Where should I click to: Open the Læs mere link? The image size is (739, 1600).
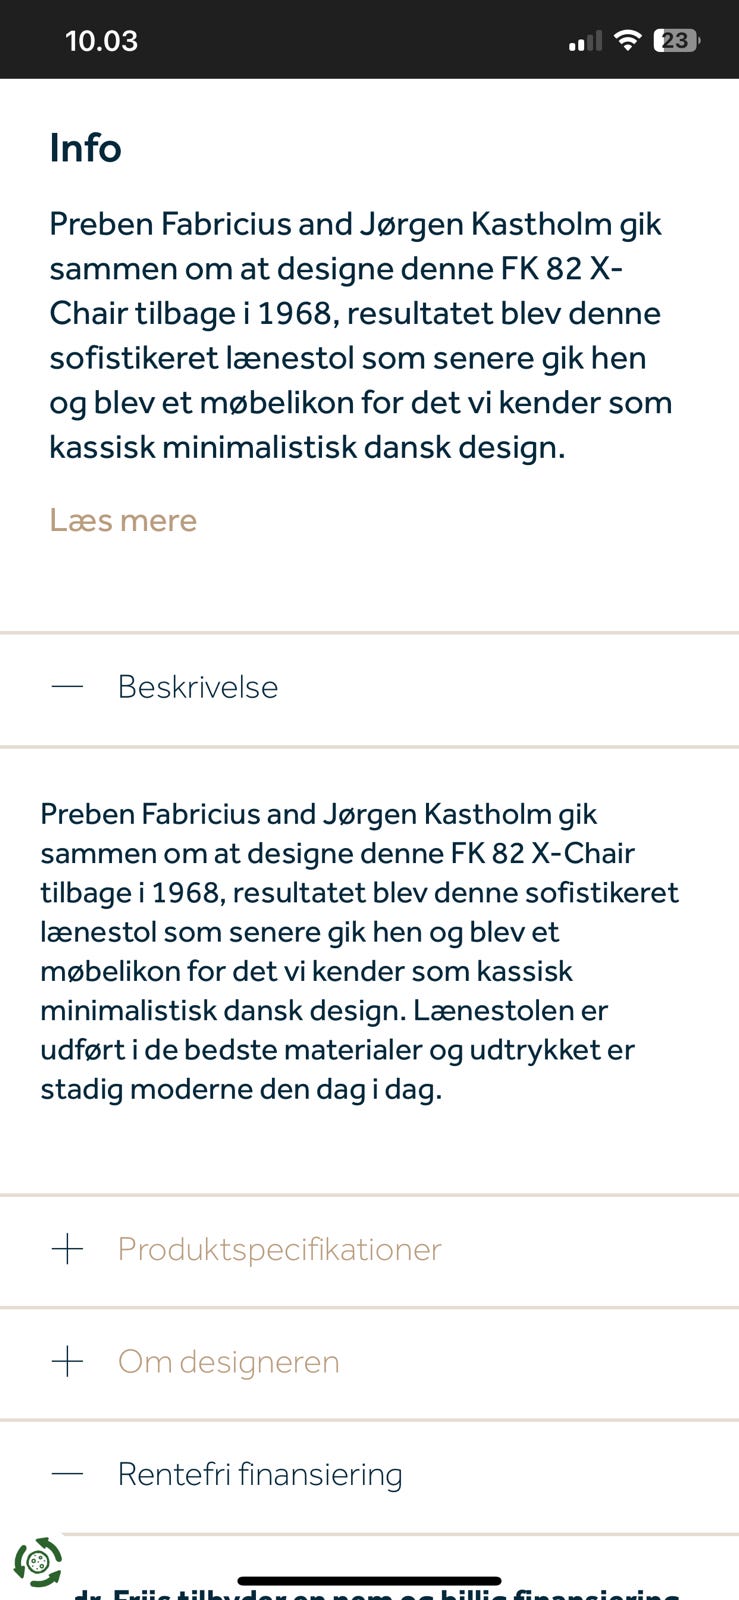click(122, 520)
